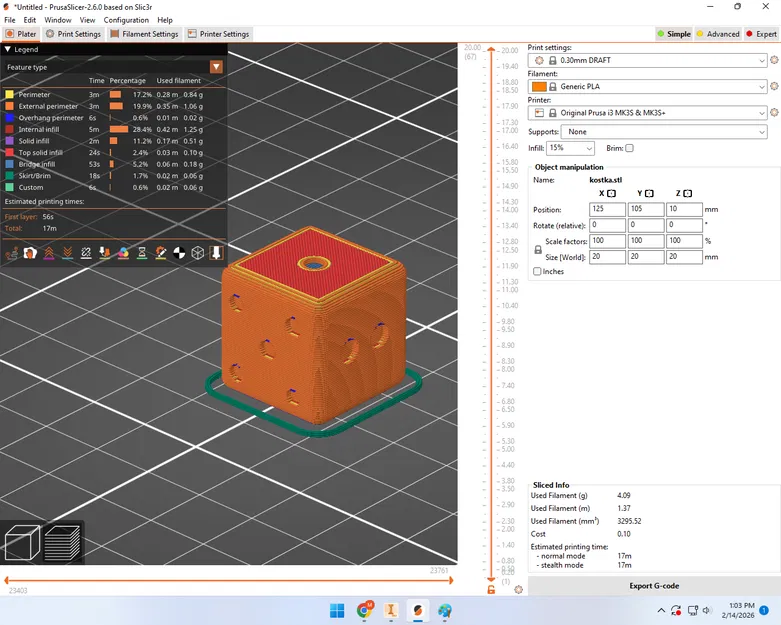The width and height of the screenshot is (781, 625).
Task: Switch to Filament Settings tab
Action: [x=144, y=34]
